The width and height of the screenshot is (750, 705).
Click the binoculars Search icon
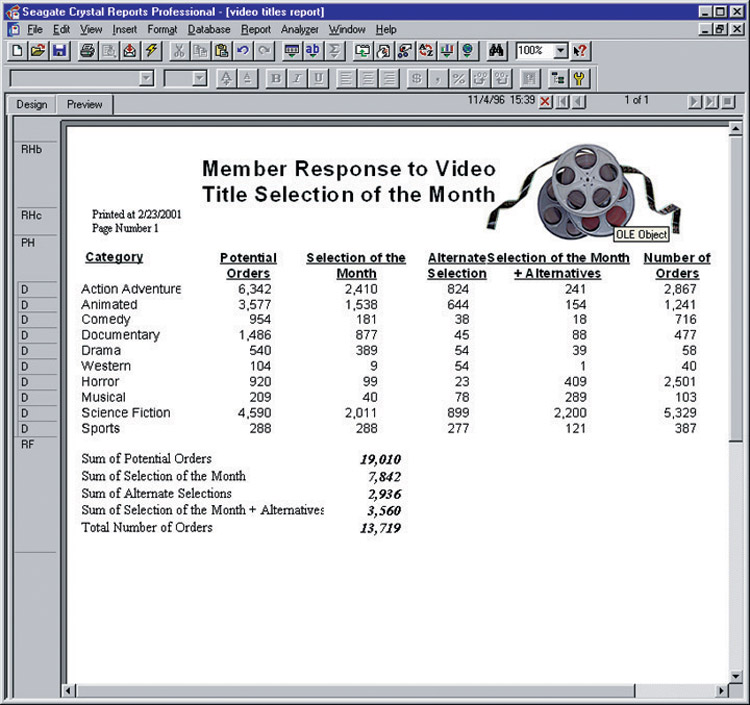498,50
